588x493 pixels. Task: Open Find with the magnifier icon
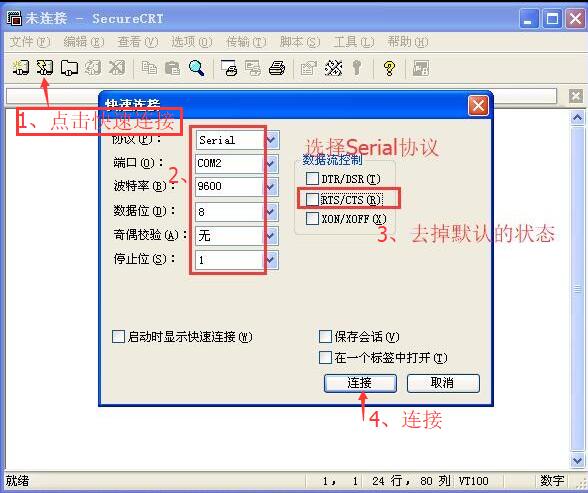pyautogui.click(x=196, y=68)
